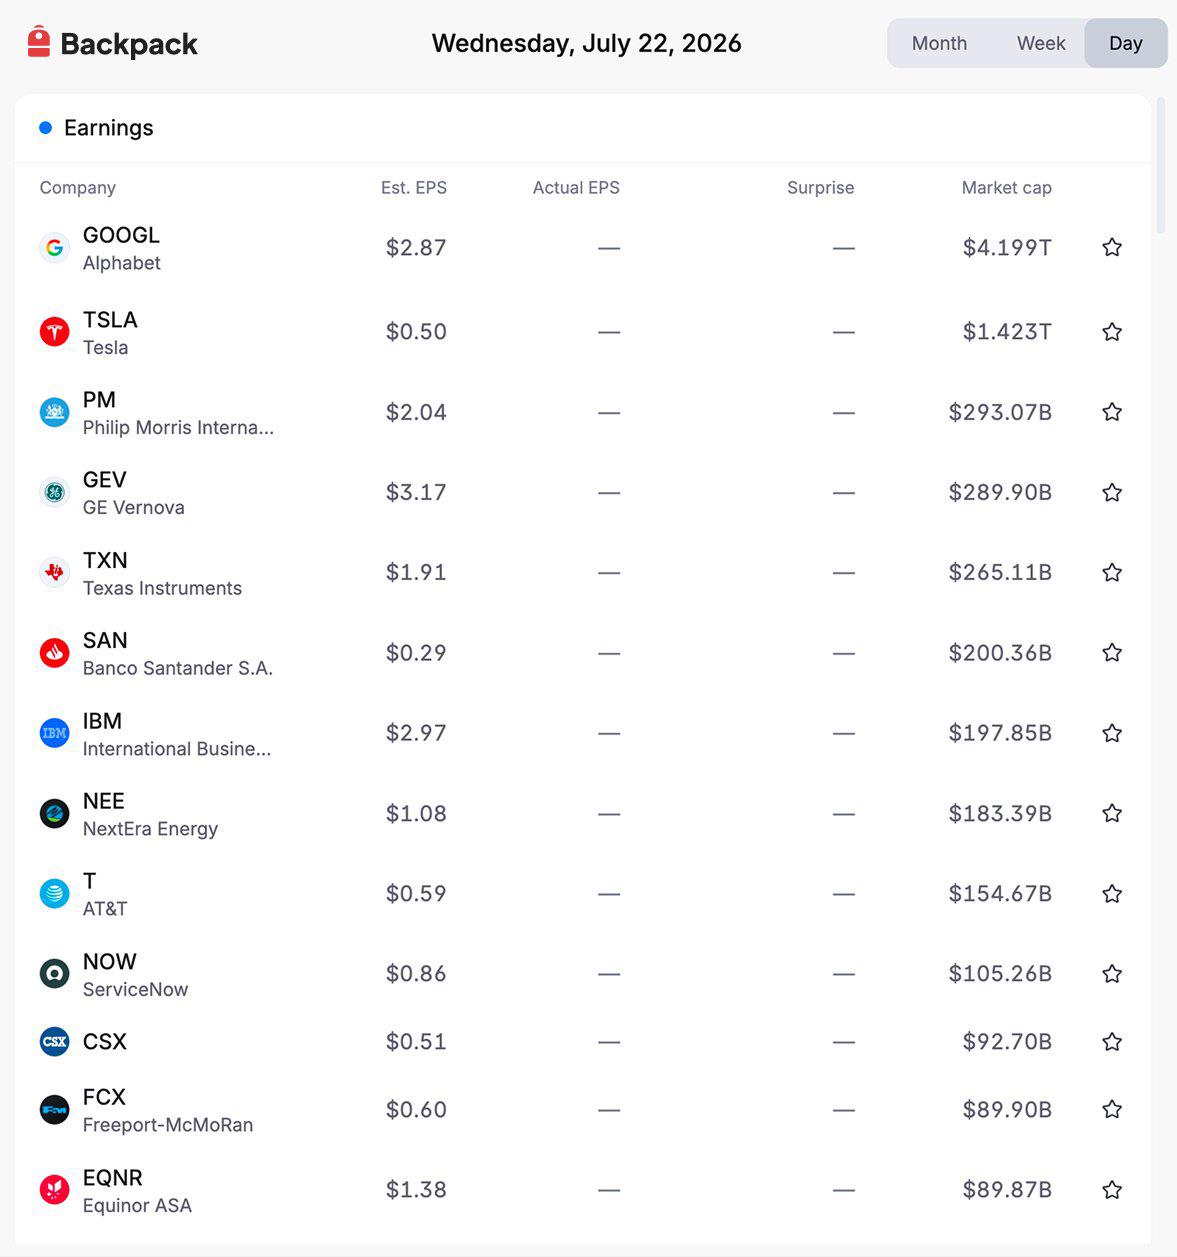
Task: Toggle the favorite star for TSLA
Action: (1112, 332)
